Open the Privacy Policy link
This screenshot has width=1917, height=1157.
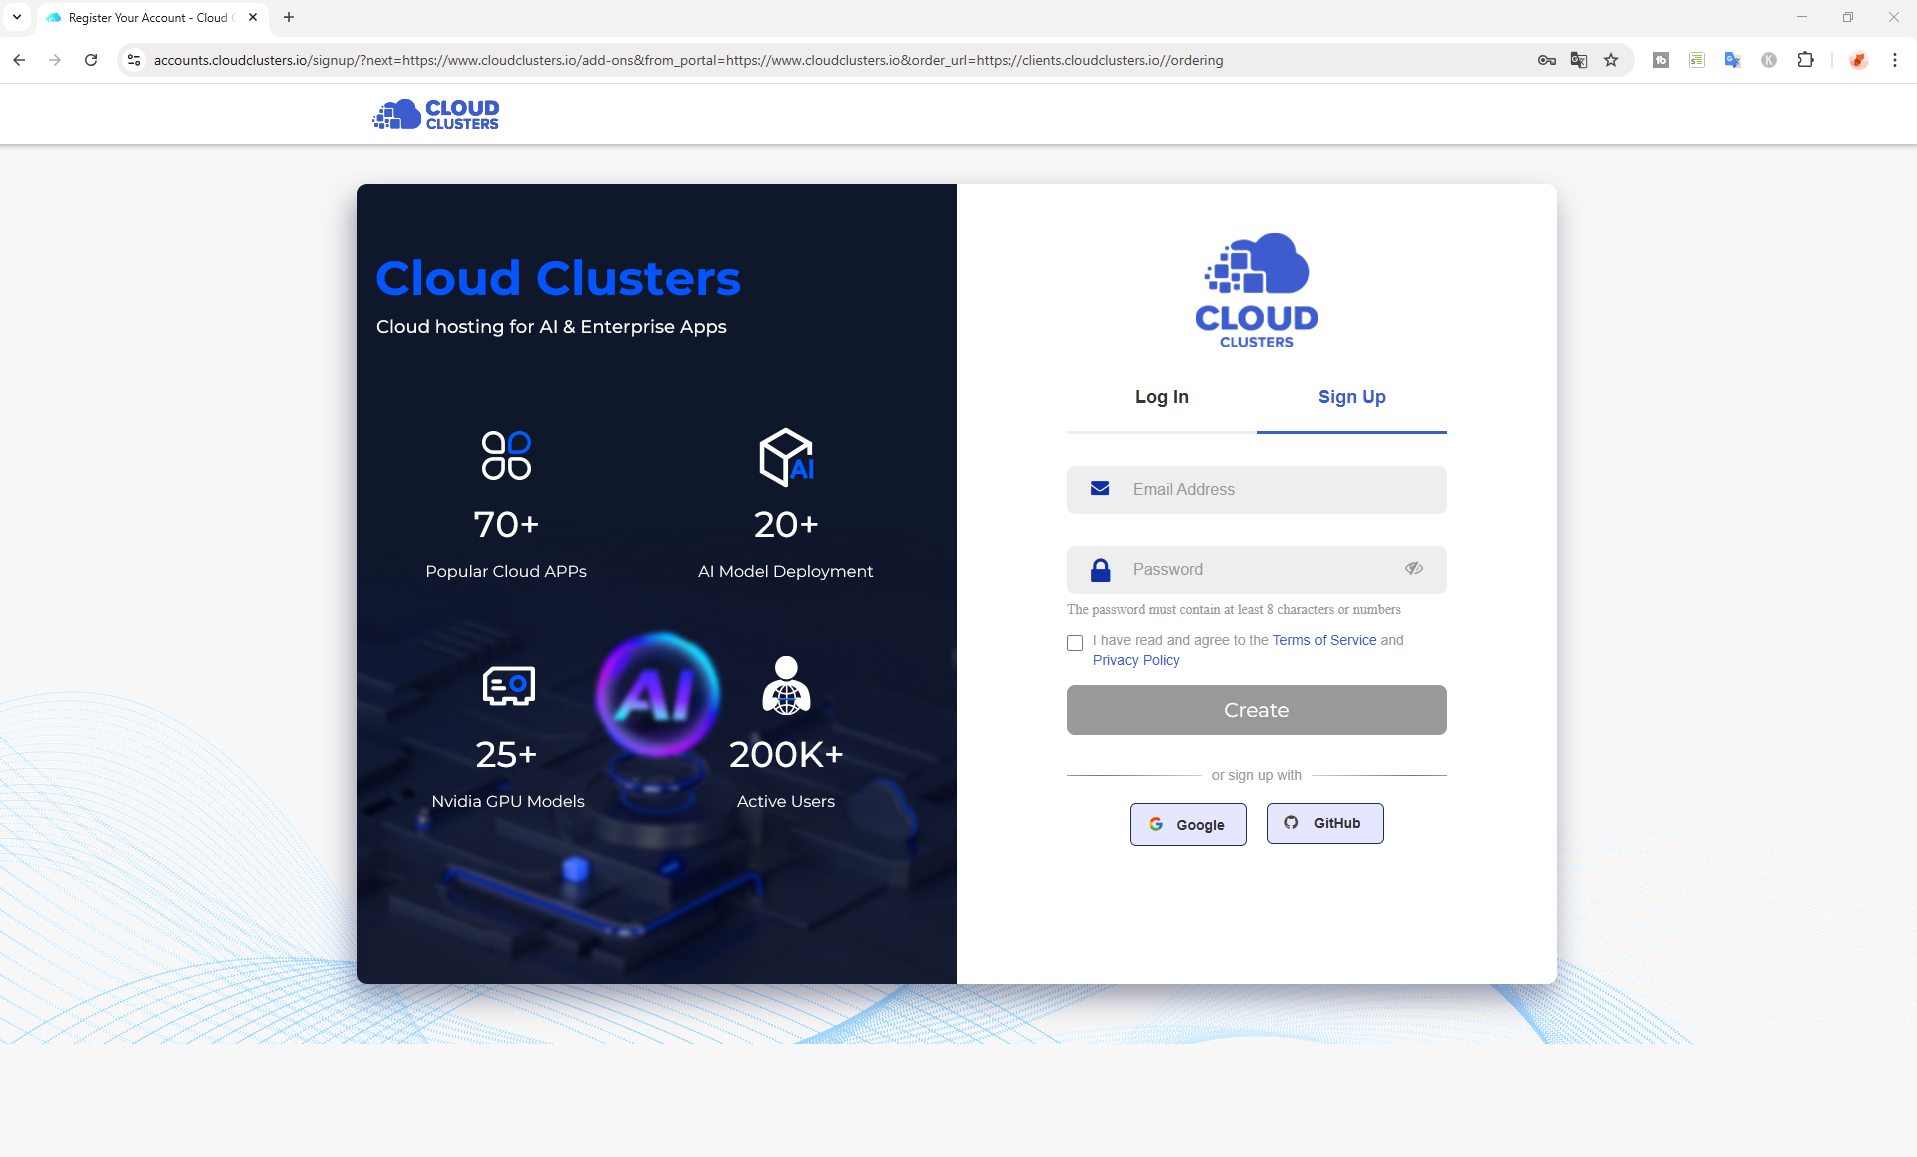1136,660
